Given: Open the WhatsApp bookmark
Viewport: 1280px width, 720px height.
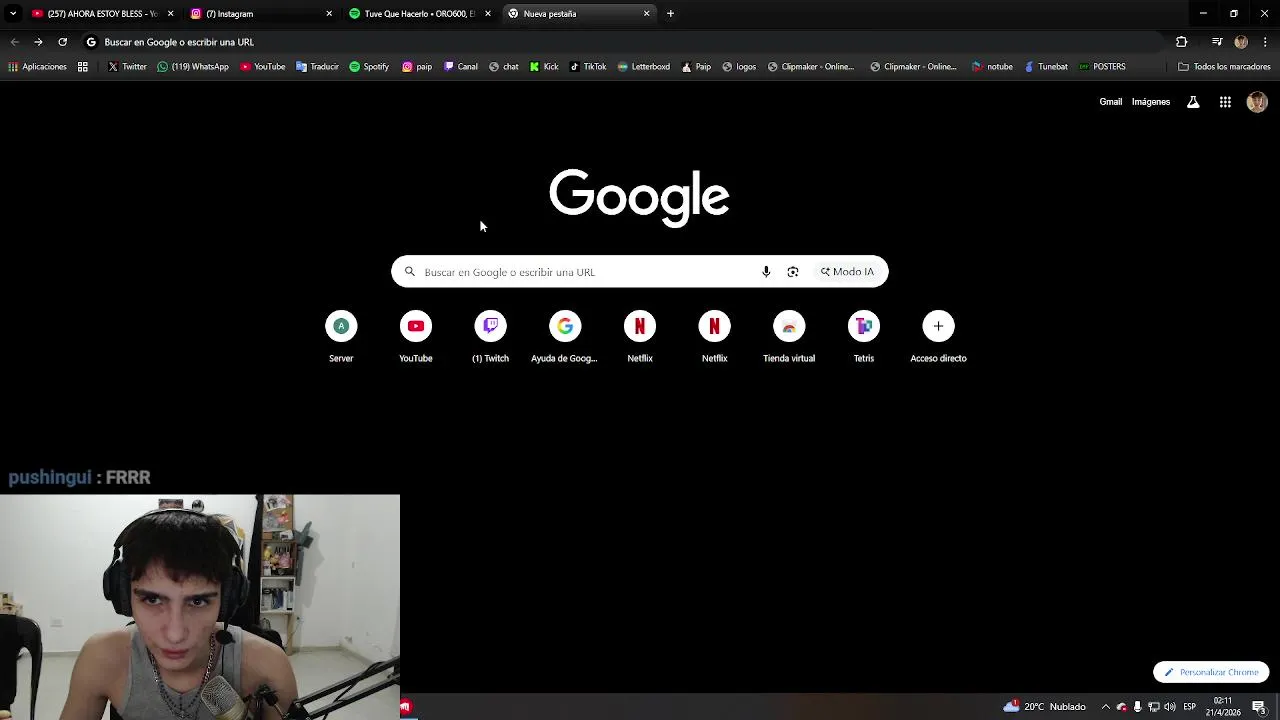Looking at the screenshot, I should [193, 67].
